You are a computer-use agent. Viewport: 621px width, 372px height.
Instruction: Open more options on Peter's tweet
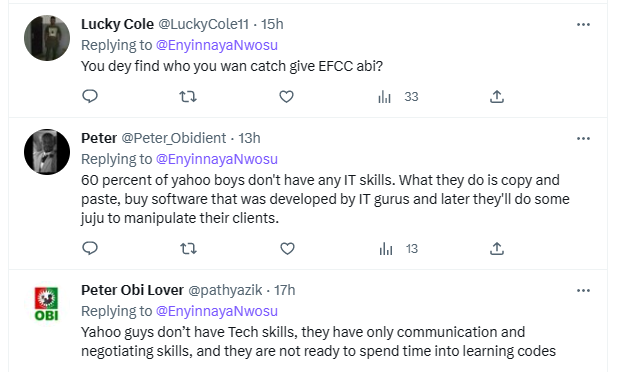pyautogui.click(x=583, y=139)
